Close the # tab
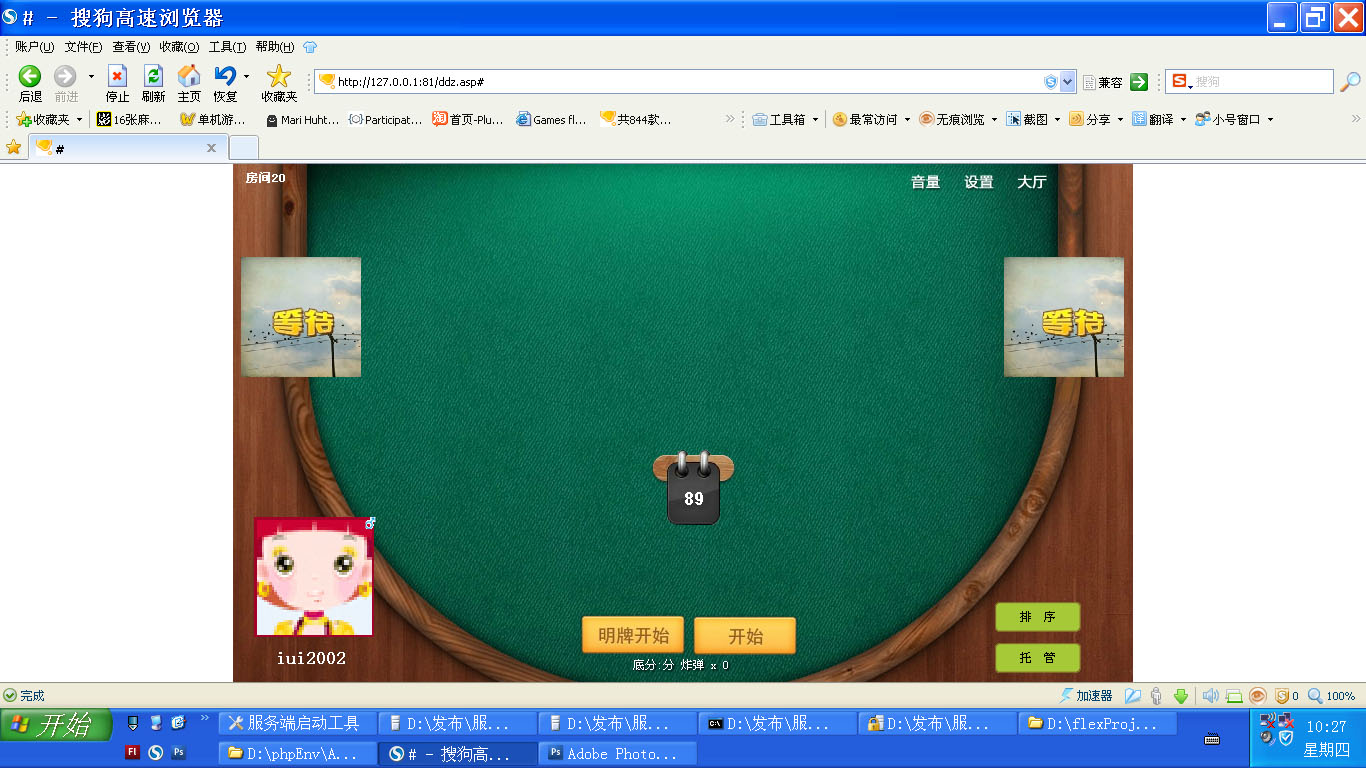This screenshot has height=768, width=1366. tap(211, 148)
